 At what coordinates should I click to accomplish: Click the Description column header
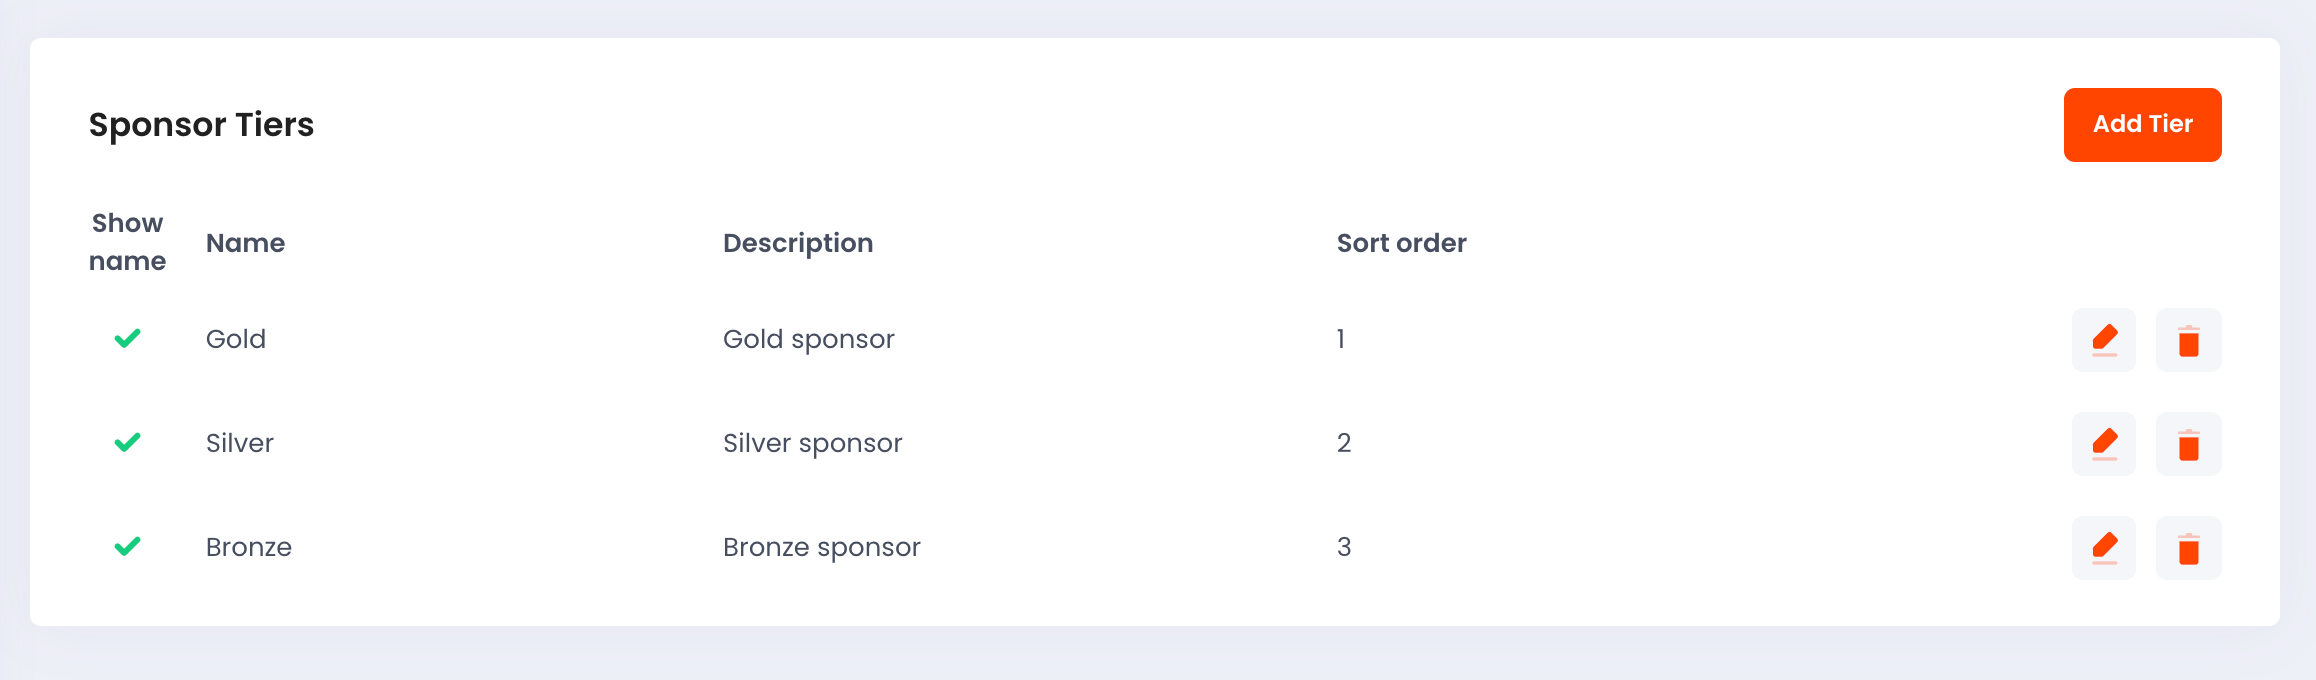(798, 243)
